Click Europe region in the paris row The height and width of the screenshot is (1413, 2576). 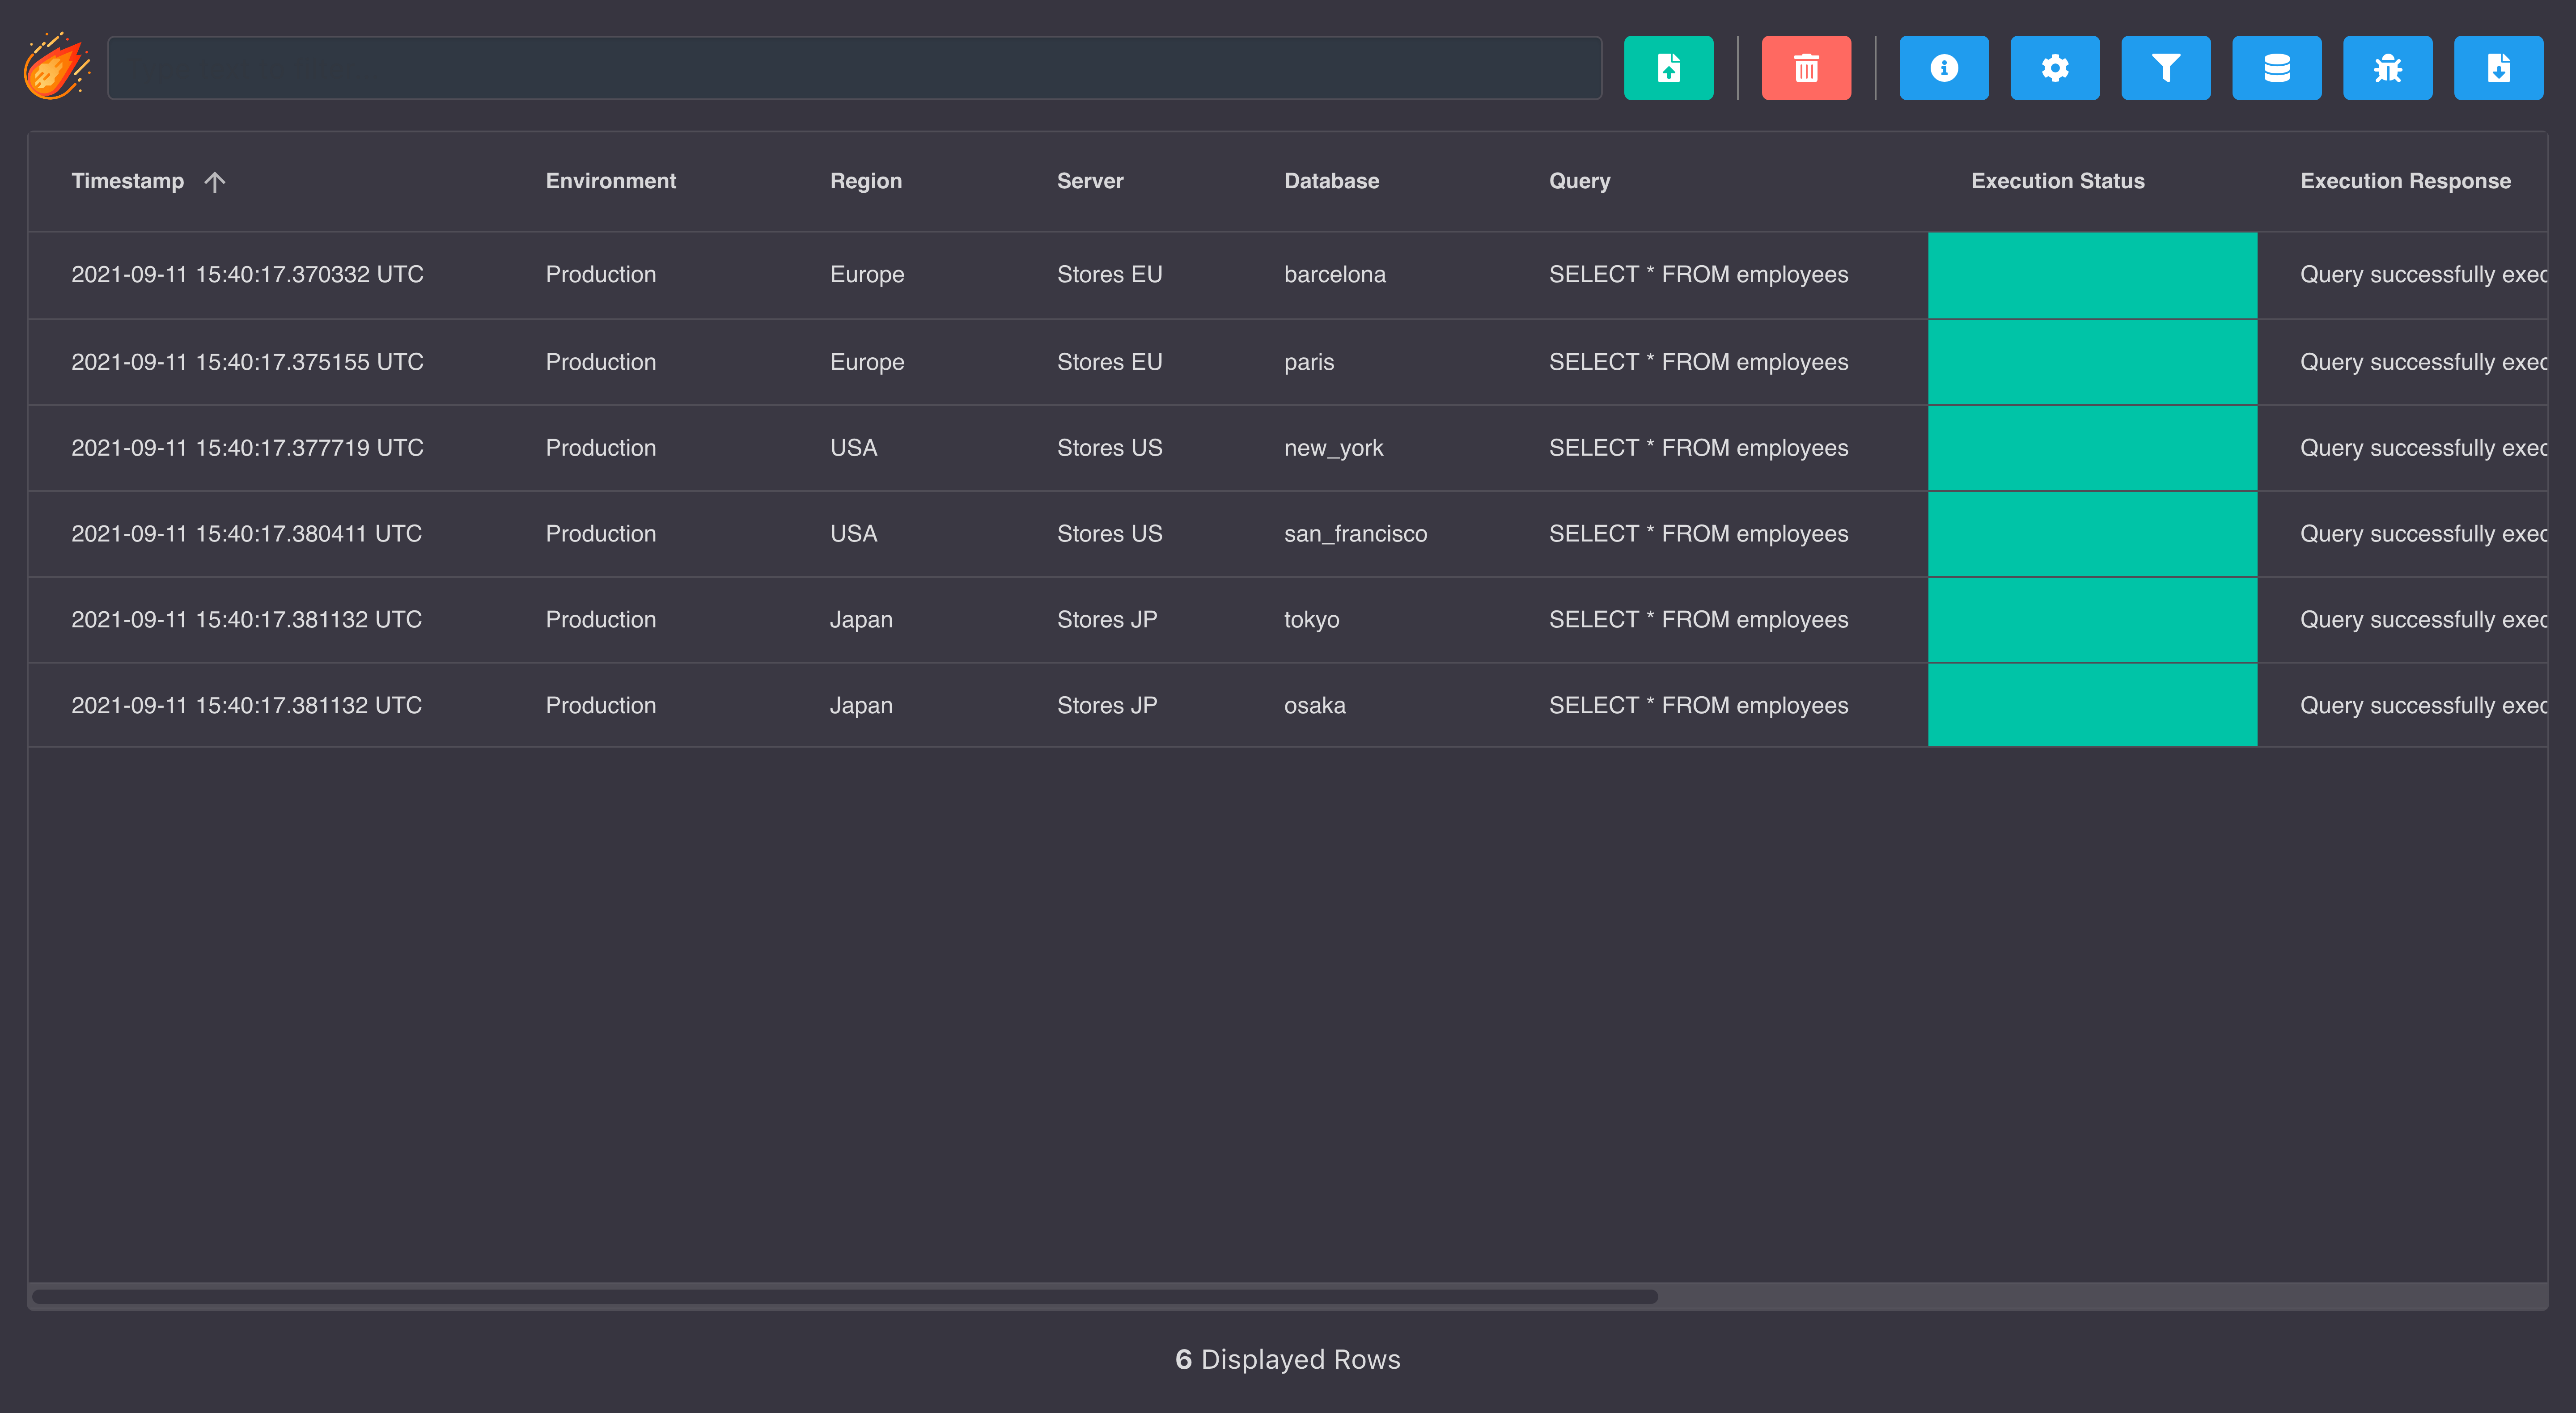867,362
